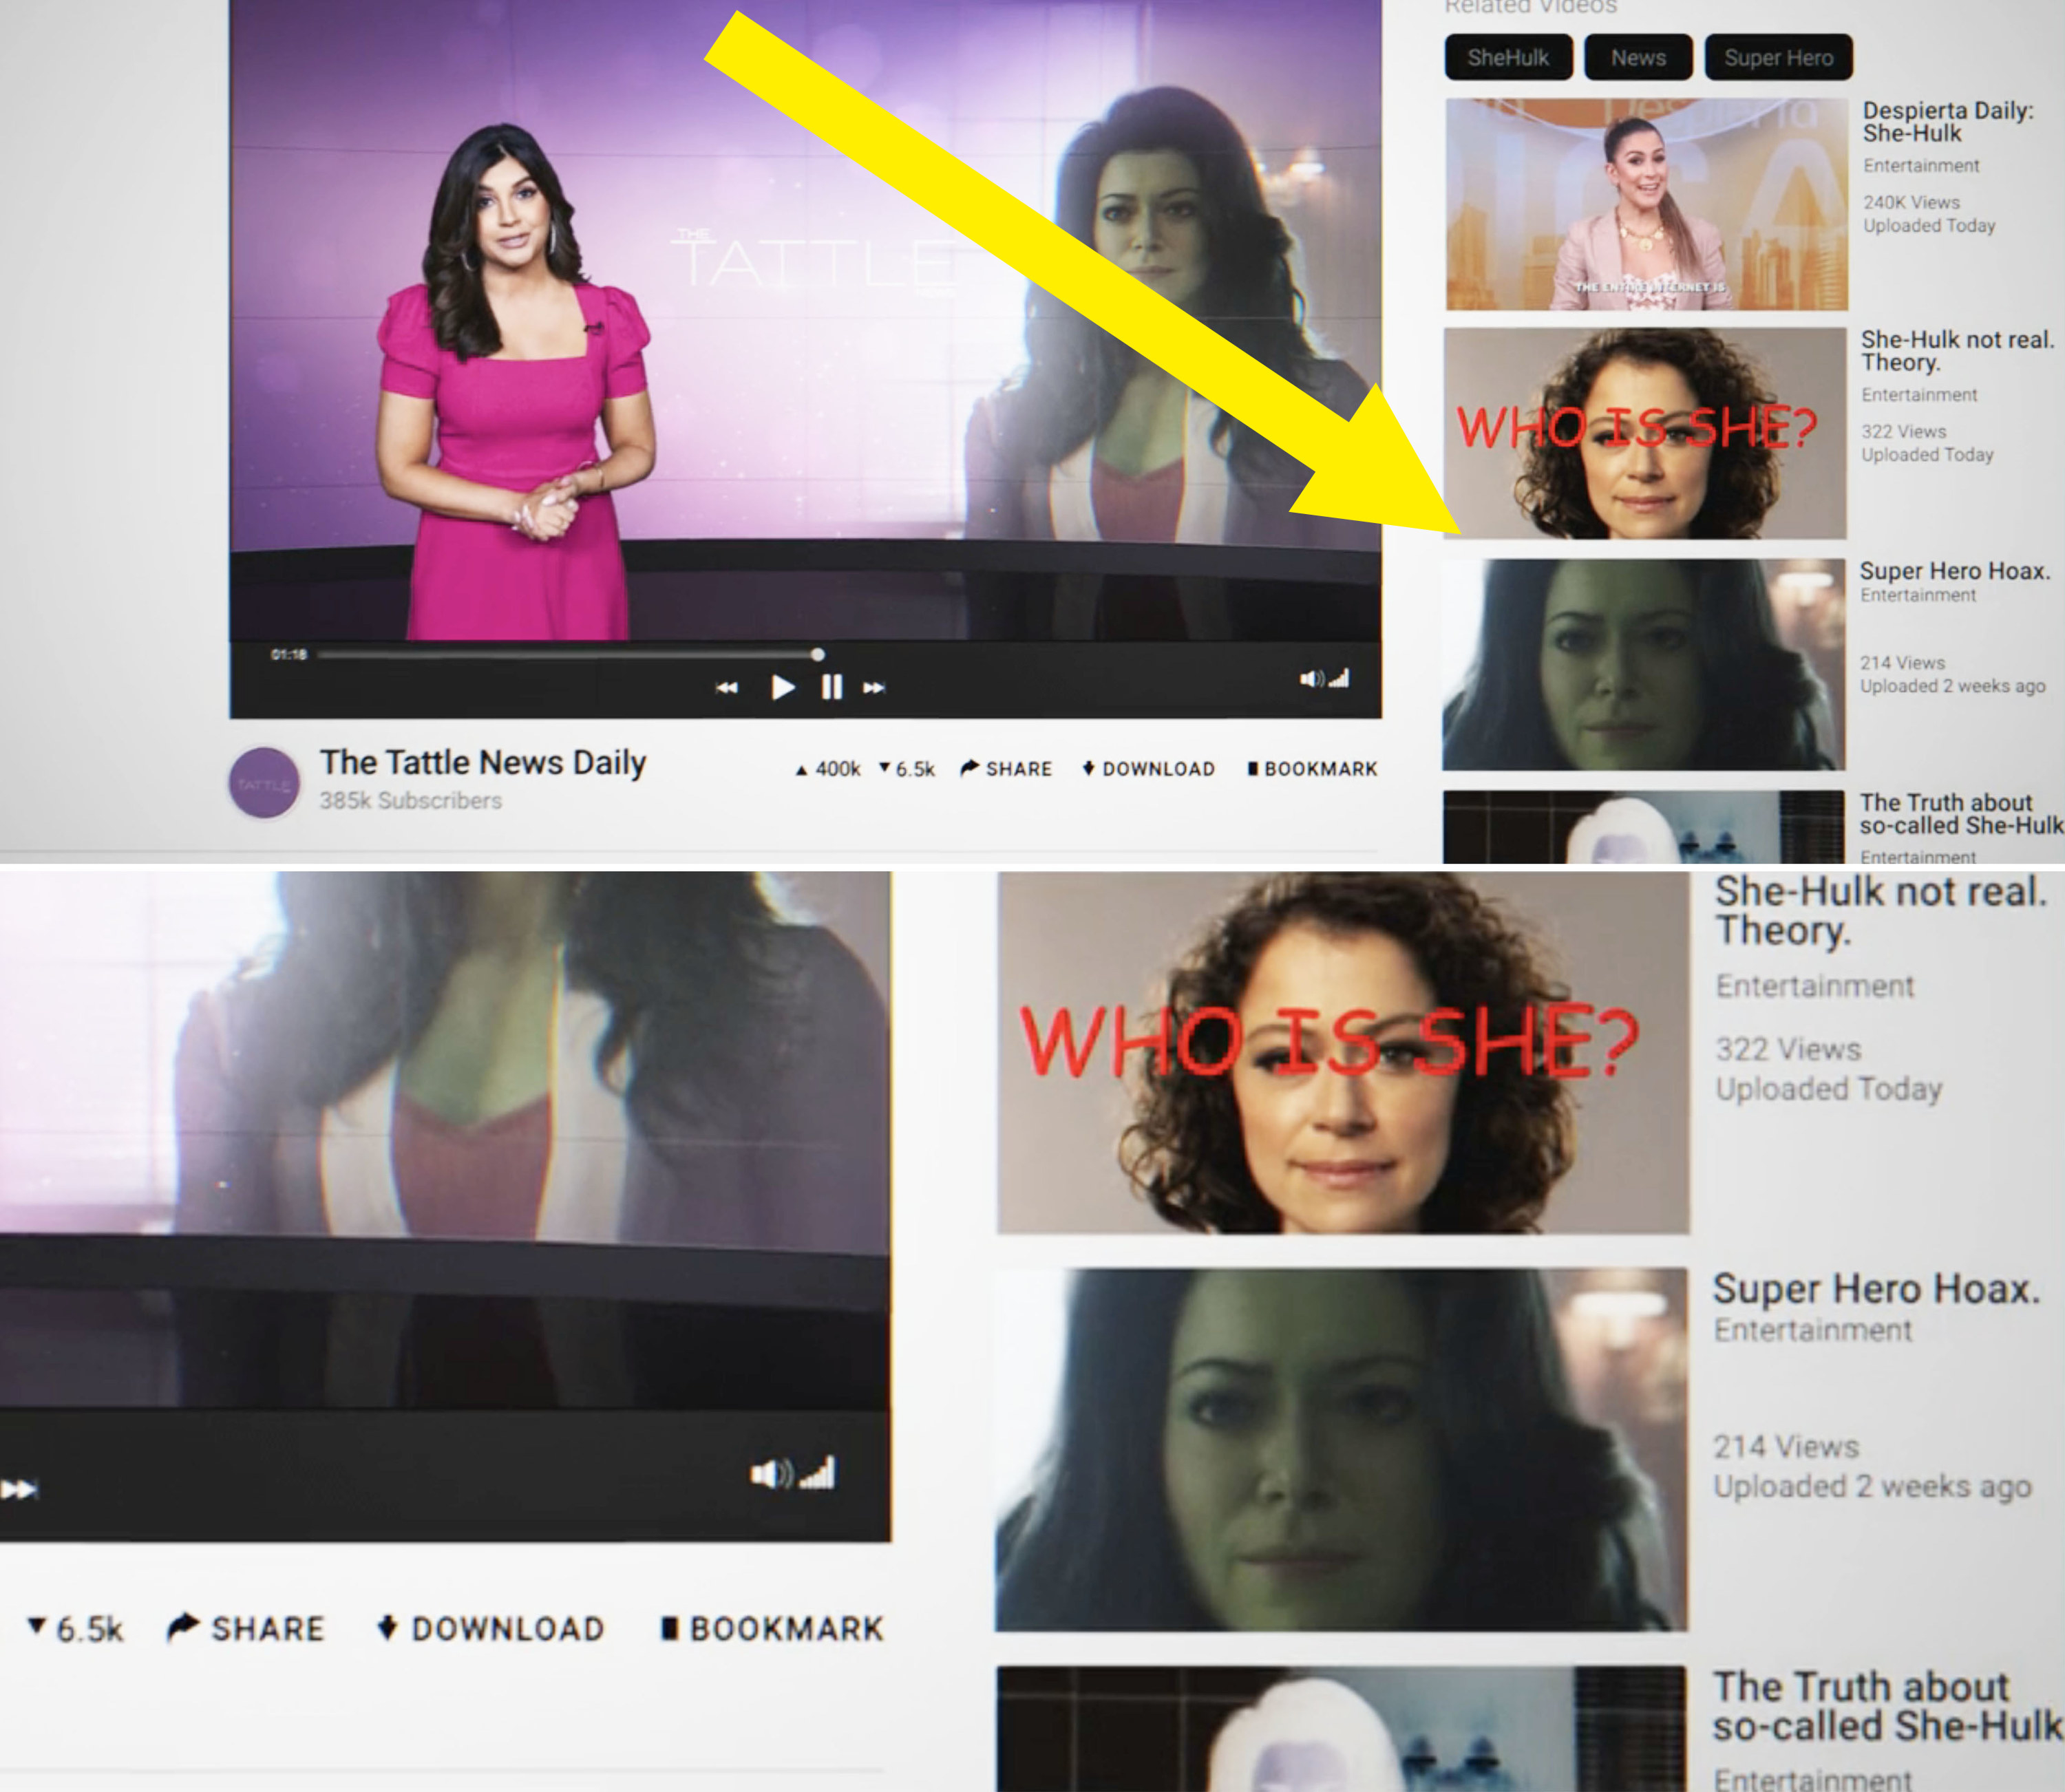Click '240K Views' under Despierta Daily
2065x1792 pixels.
pyautogui.click(x=1911, y=203)
